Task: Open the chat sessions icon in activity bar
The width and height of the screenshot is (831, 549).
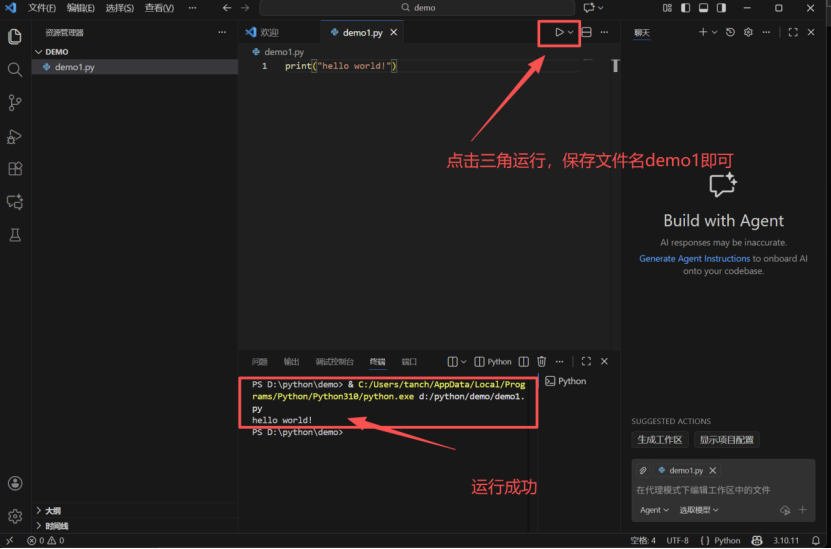Action: point(15,202)
